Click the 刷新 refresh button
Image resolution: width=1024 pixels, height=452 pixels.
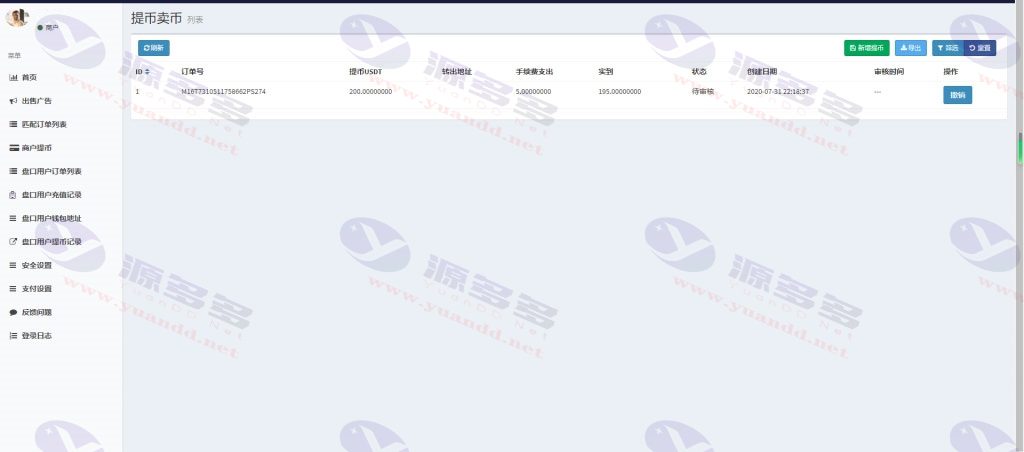click(x=153, y=48)
